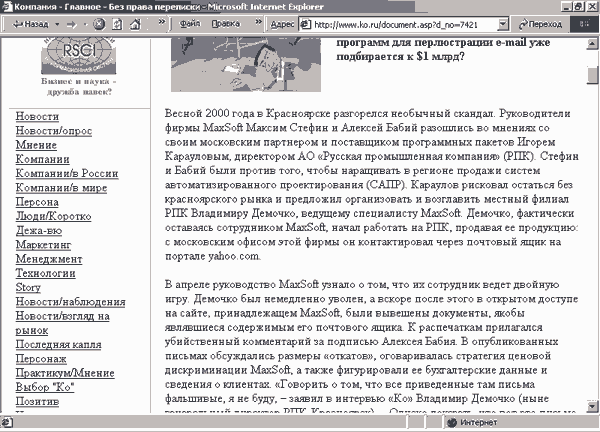Click the RSCI logo banner

[78, 56]
